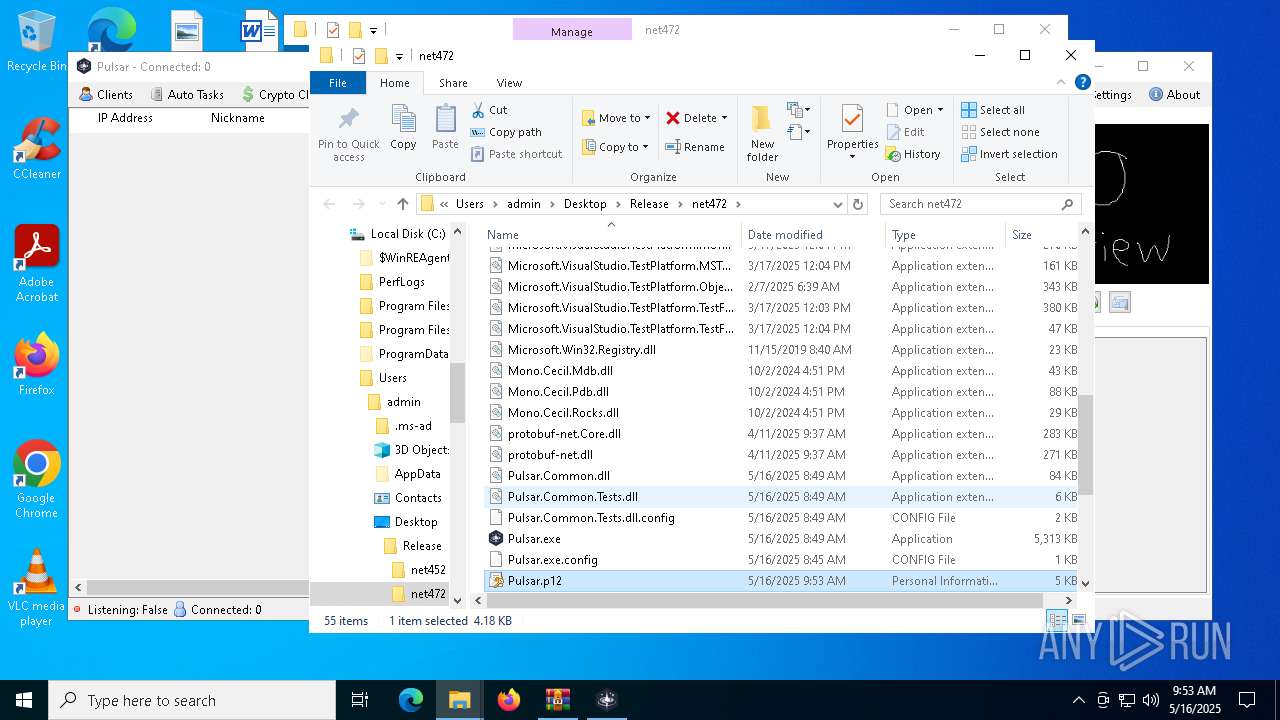1280x720 pixels.
Task: Click Invert selection in ribbon
Action: [x=1009, y=154]
